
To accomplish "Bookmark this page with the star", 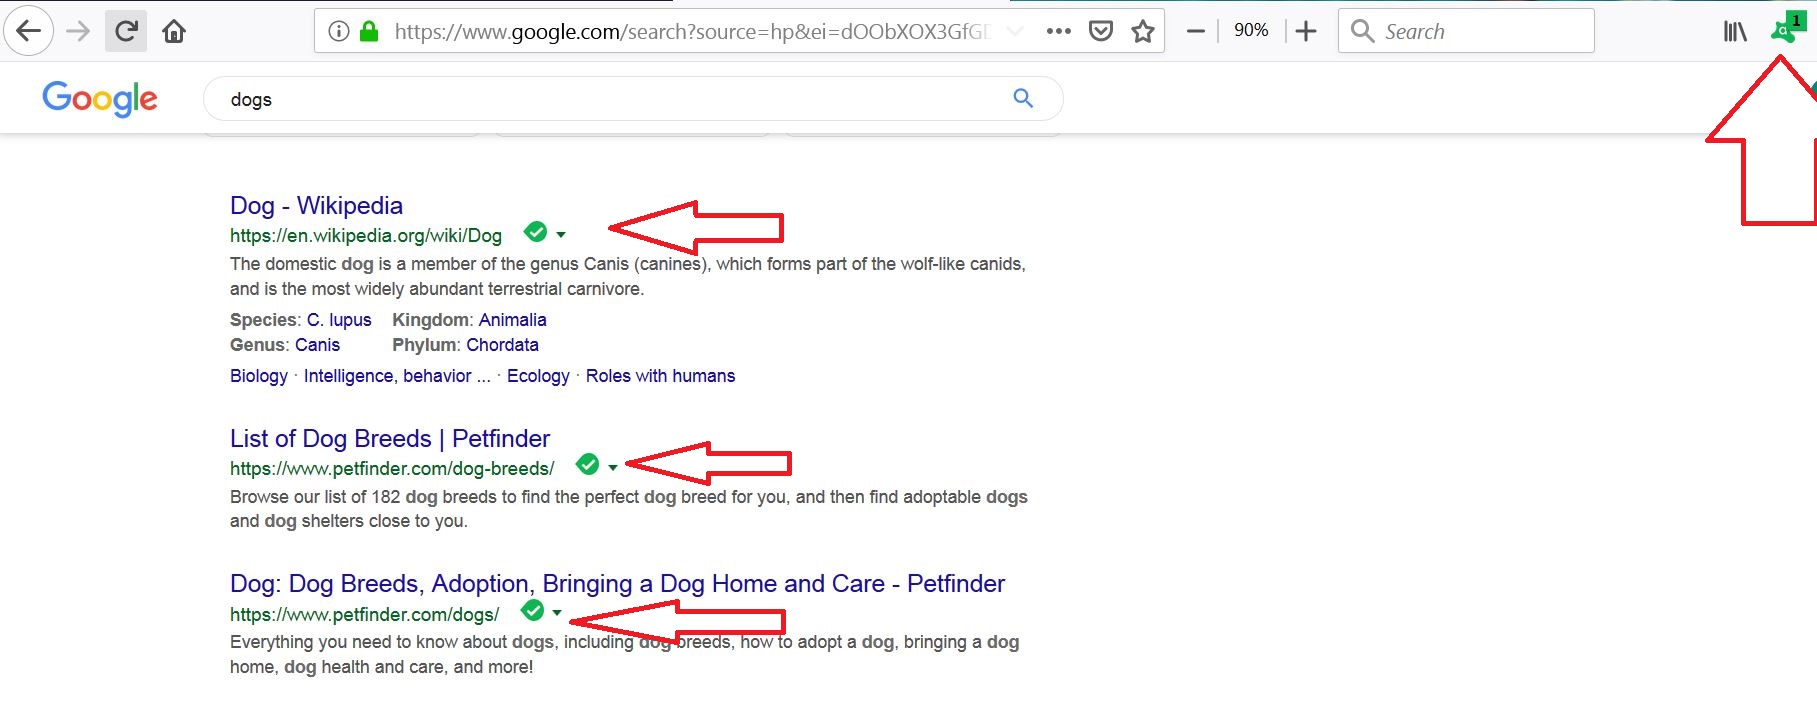I will point(1143,31).
